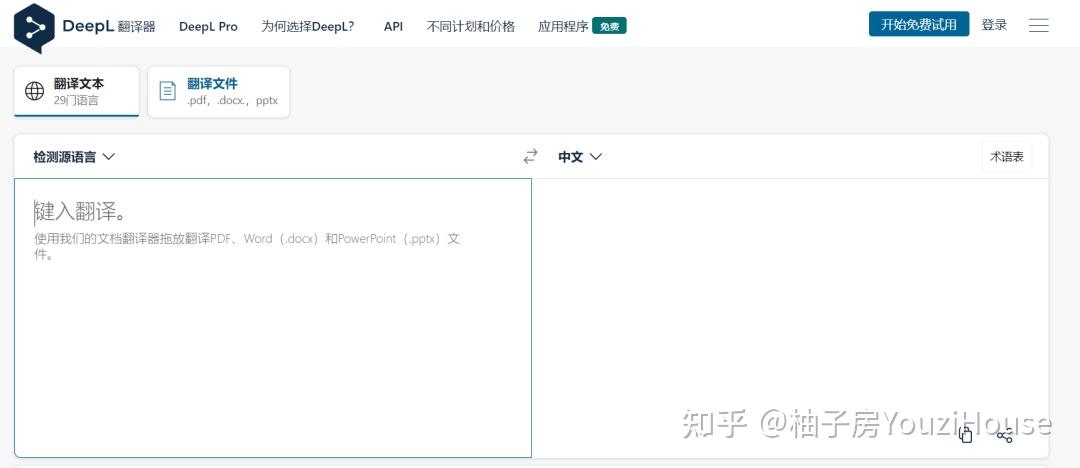
Task: Open the 术语表 glossary button
Action: tap(1007, 156)
